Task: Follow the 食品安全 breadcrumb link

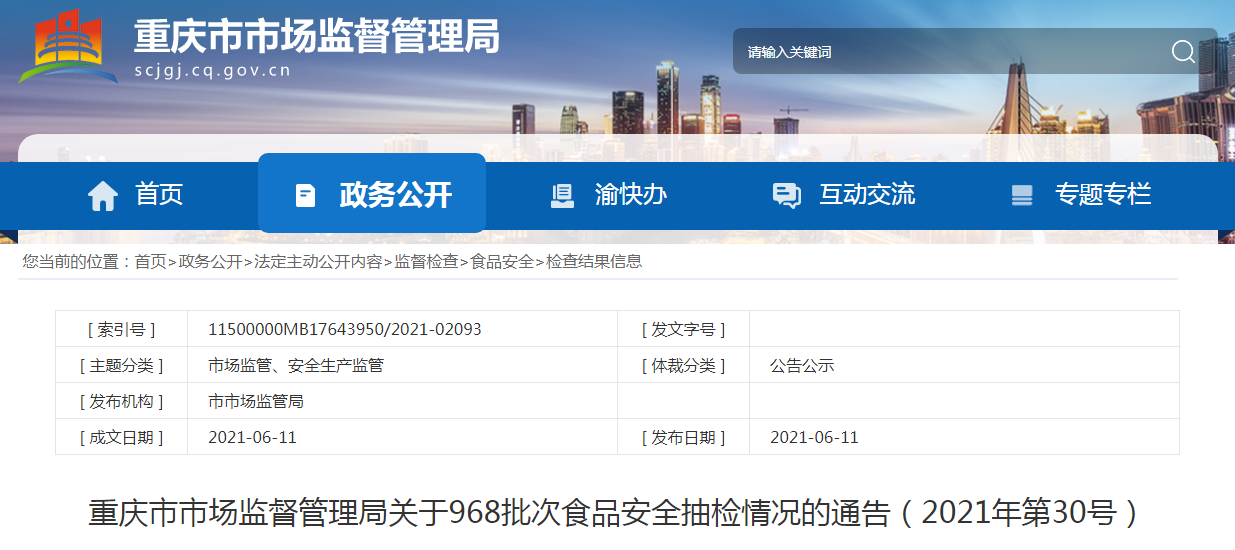Action: 502,262
